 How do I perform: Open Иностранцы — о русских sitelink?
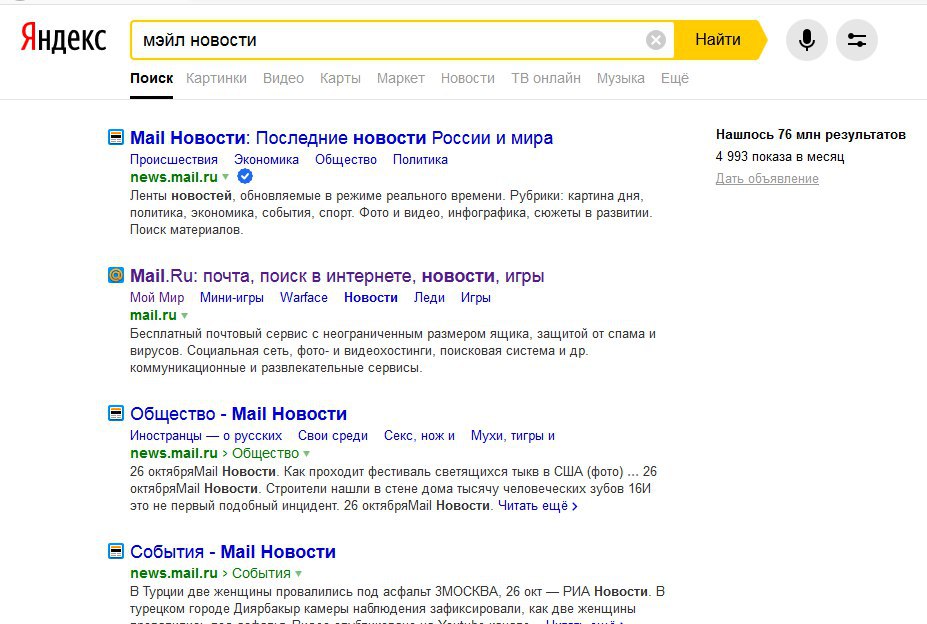206,436
